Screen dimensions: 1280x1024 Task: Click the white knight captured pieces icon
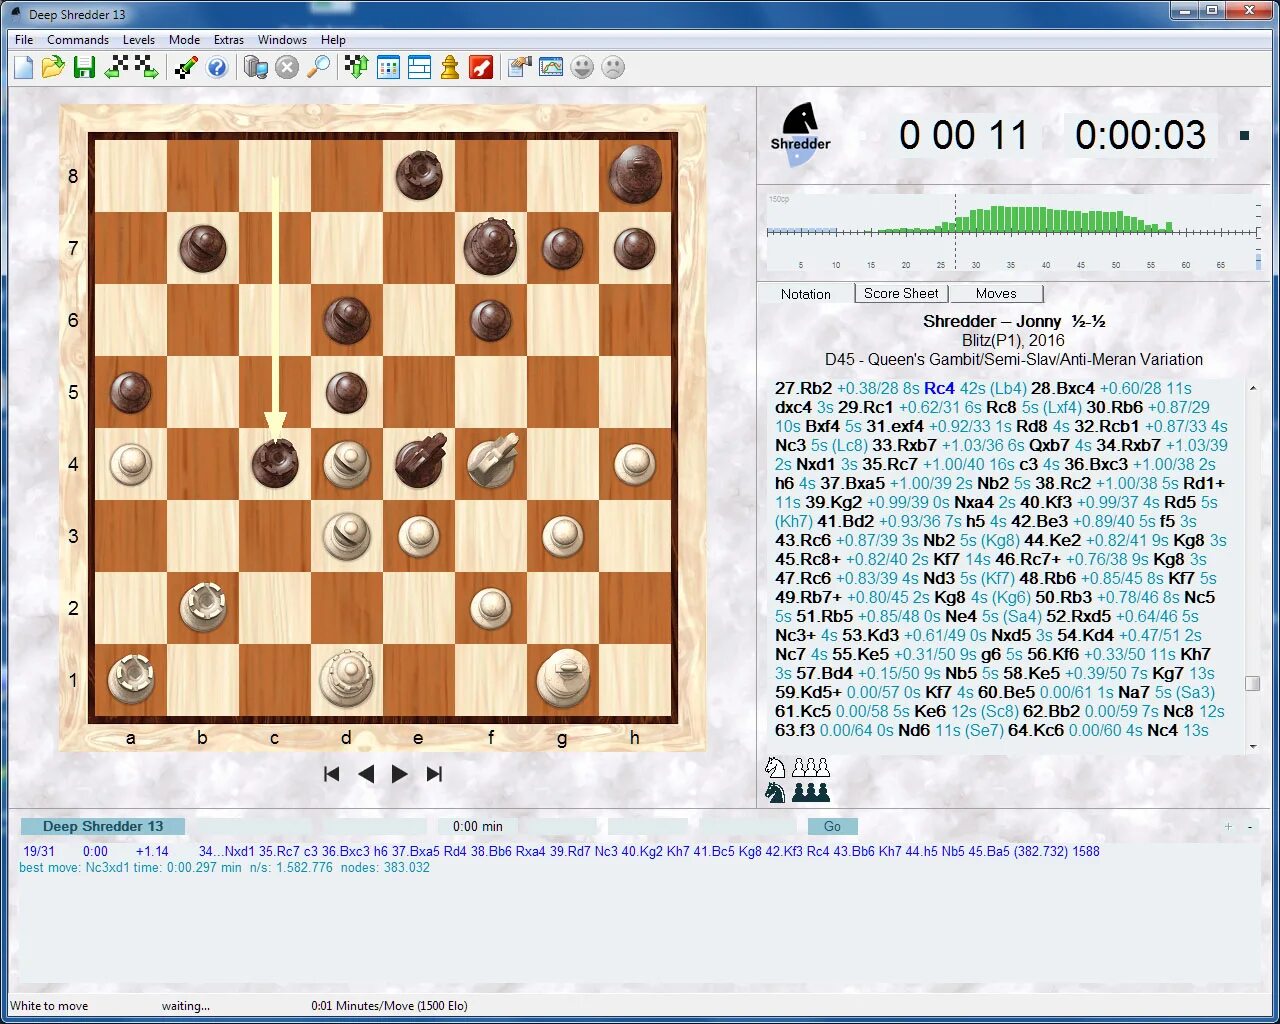tap(775, 768)
